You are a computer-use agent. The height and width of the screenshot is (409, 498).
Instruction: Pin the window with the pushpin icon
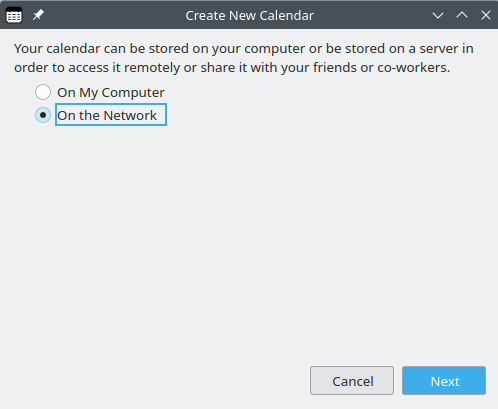(x=38, y=15)
